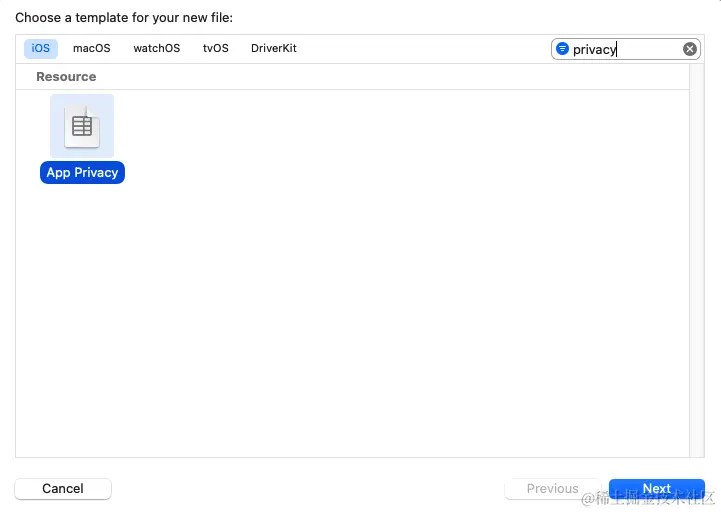This screenshot has width=721, height=512.
Task: Select the App Privacy template icon
Action: (82, 126)
